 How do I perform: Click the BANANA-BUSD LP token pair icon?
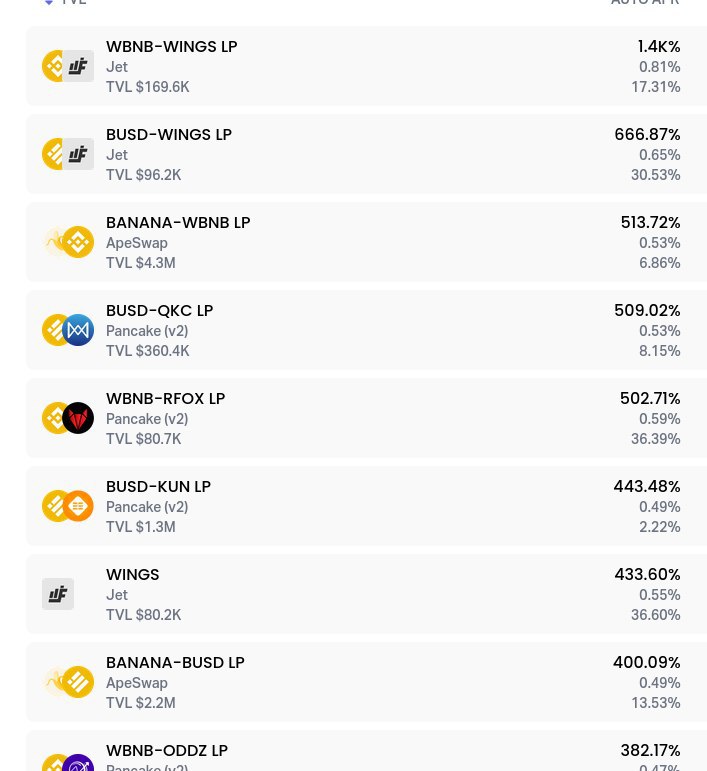click(x=68, y=682)
